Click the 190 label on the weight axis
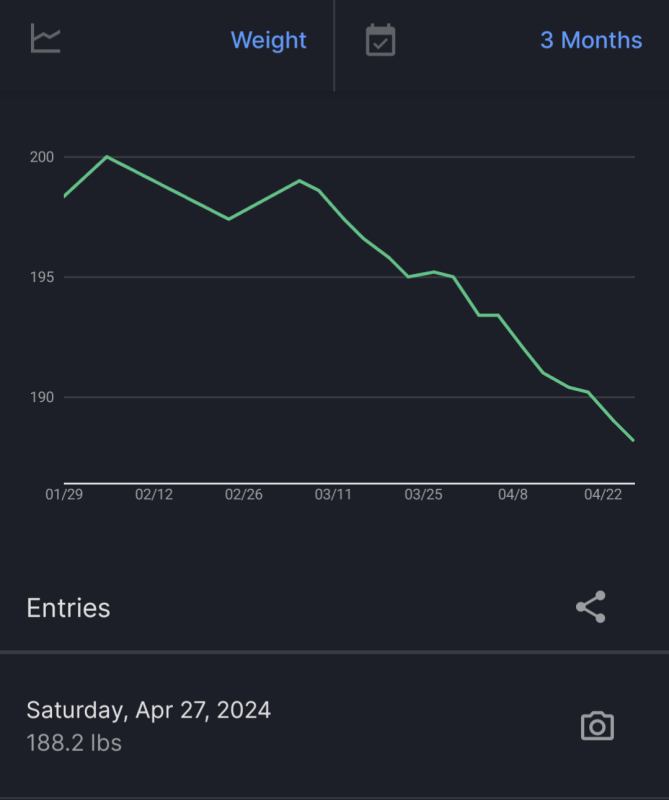The image size is (669, 800). click(42, 397)
